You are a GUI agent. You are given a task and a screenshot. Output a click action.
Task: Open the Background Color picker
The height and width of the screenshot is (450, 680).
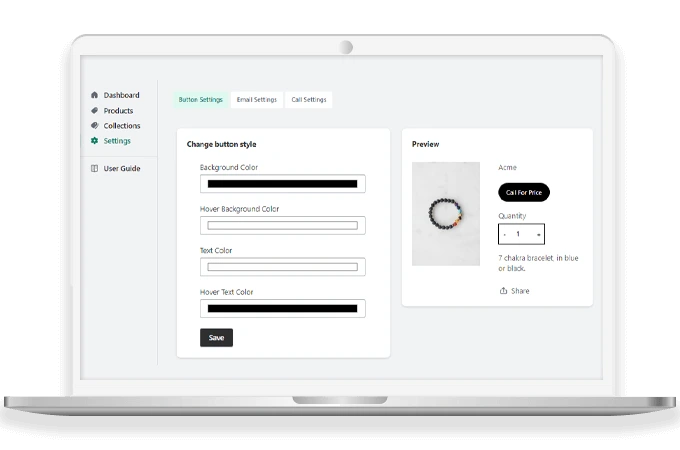pos(282,184)
